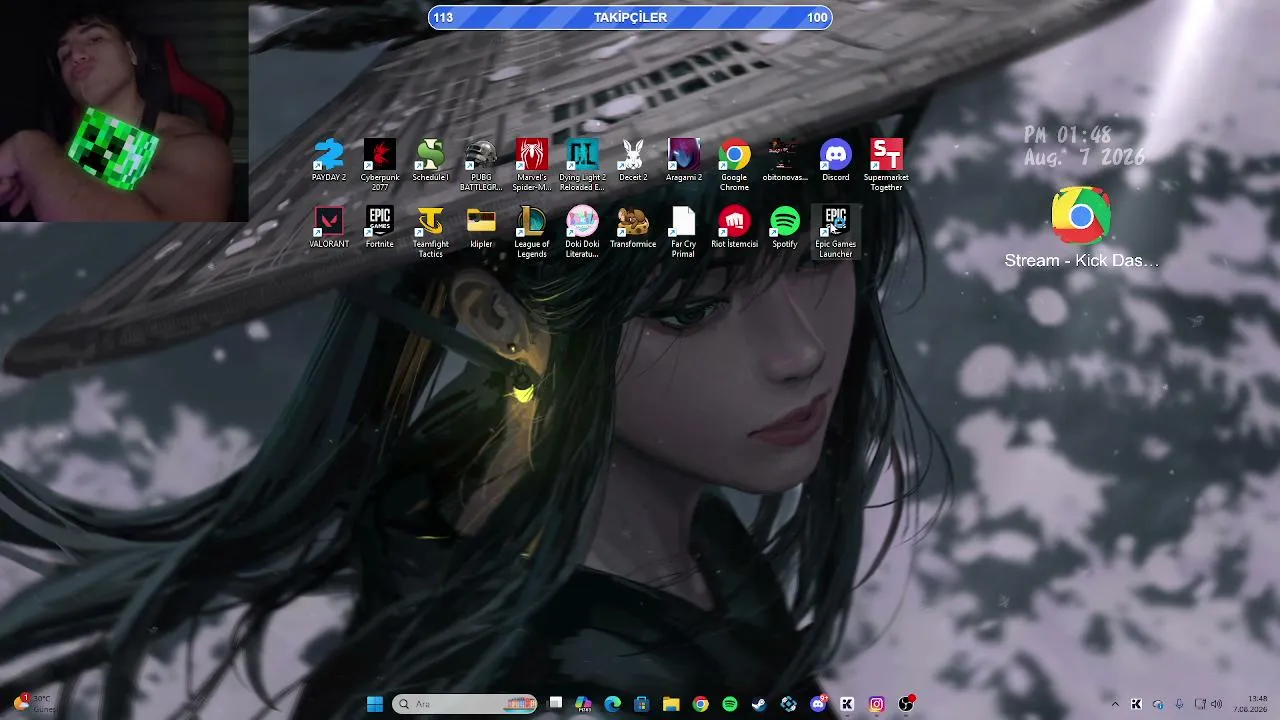
Task: Click the TAKİPÇİLER follower goal bar
Action: click(x=630, y=17)
